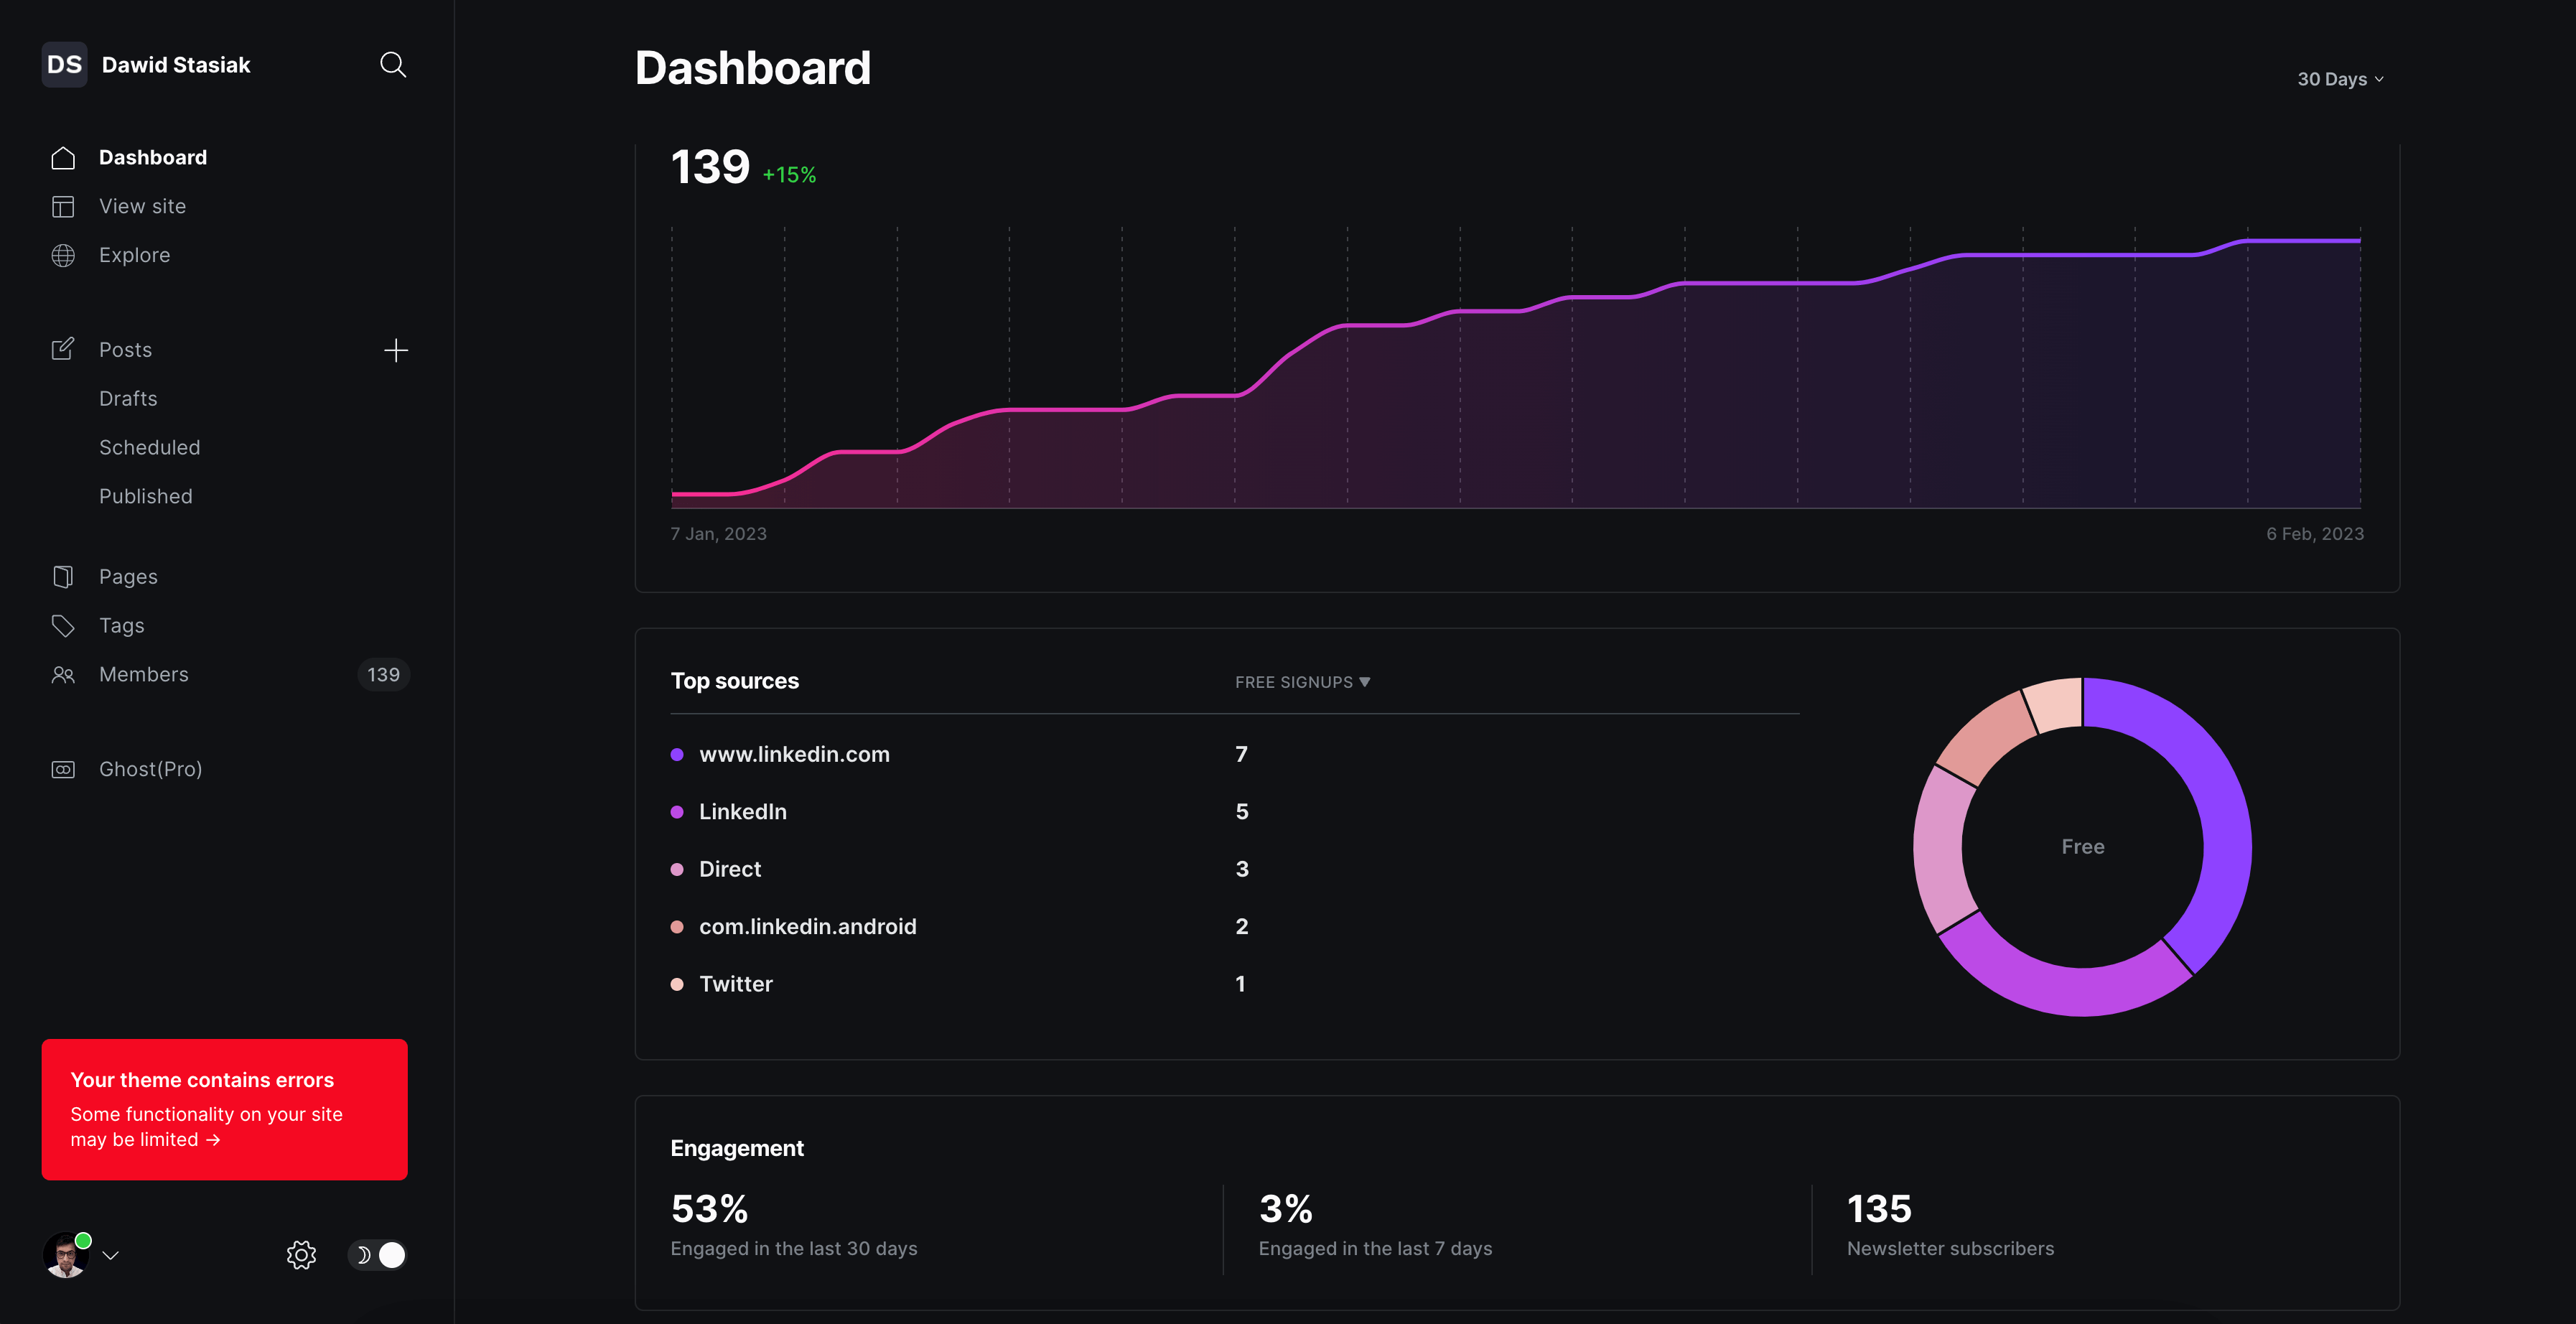Click the Posts pencil icon
The height and width of the screenshot is (1324, 2576).
(63, 349)
